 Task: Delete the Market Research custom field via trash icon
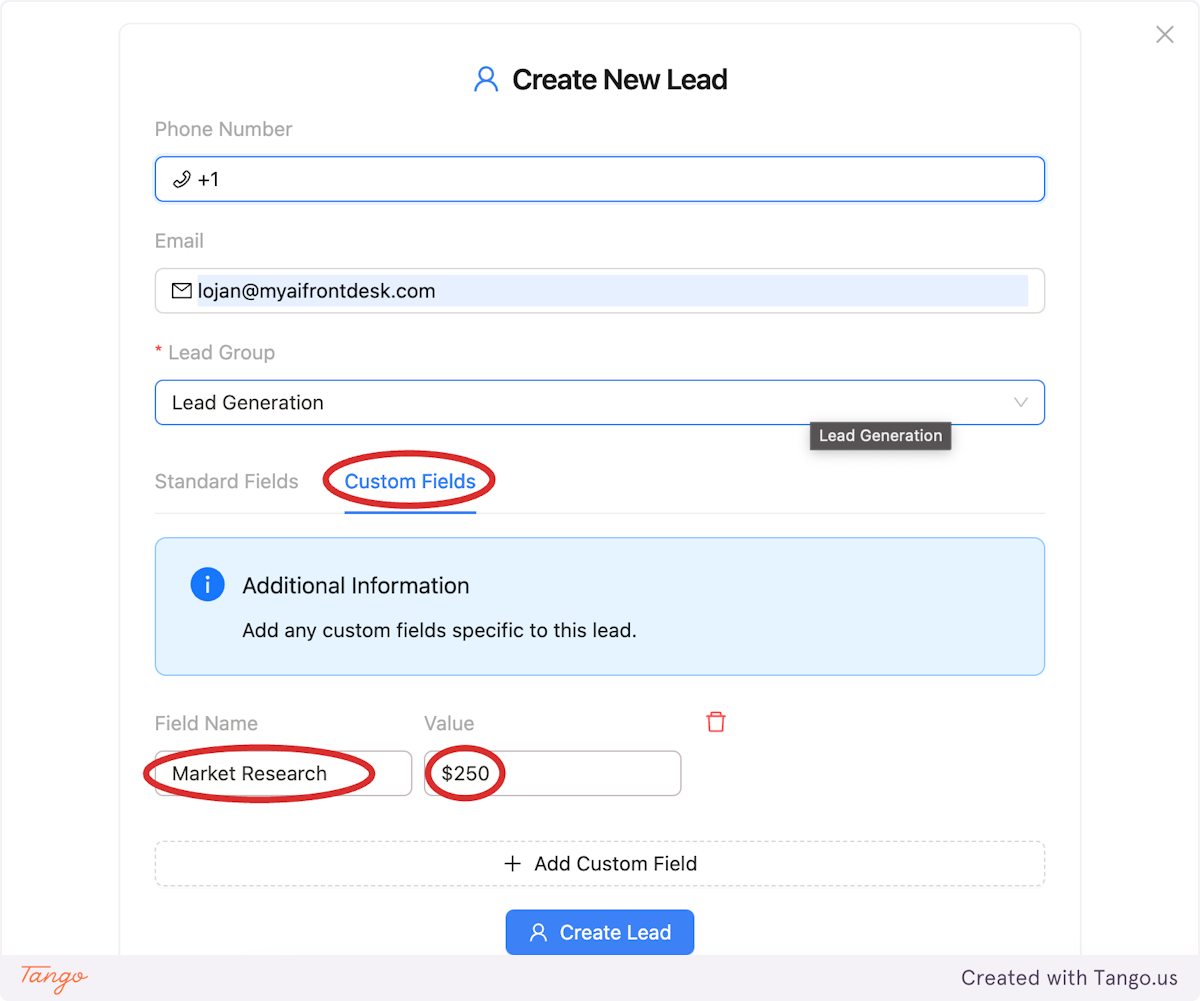point(716,721)
